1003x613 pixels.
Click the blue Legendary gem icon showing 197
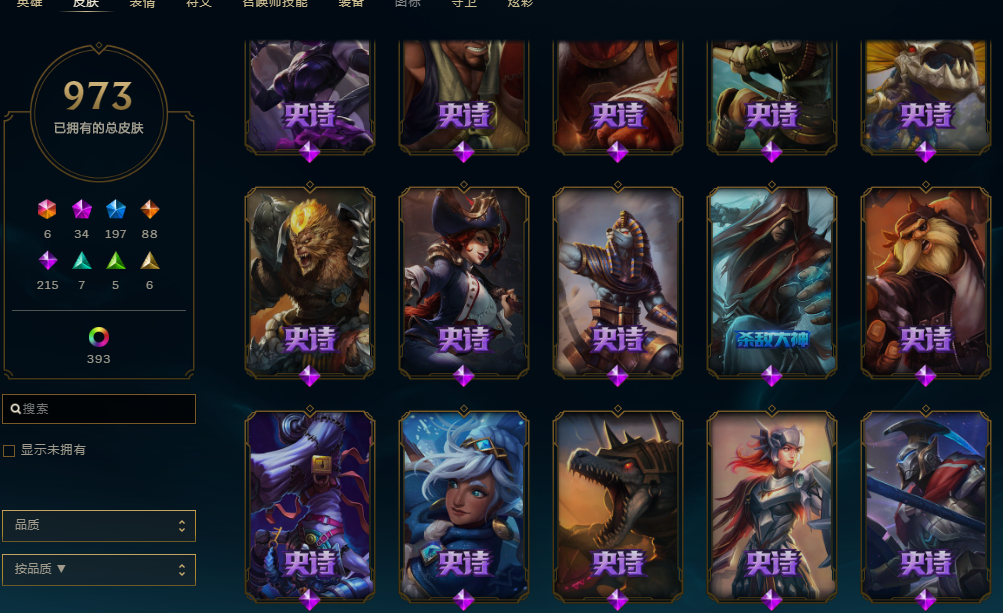pyautogui.click(x=116, y=209)
